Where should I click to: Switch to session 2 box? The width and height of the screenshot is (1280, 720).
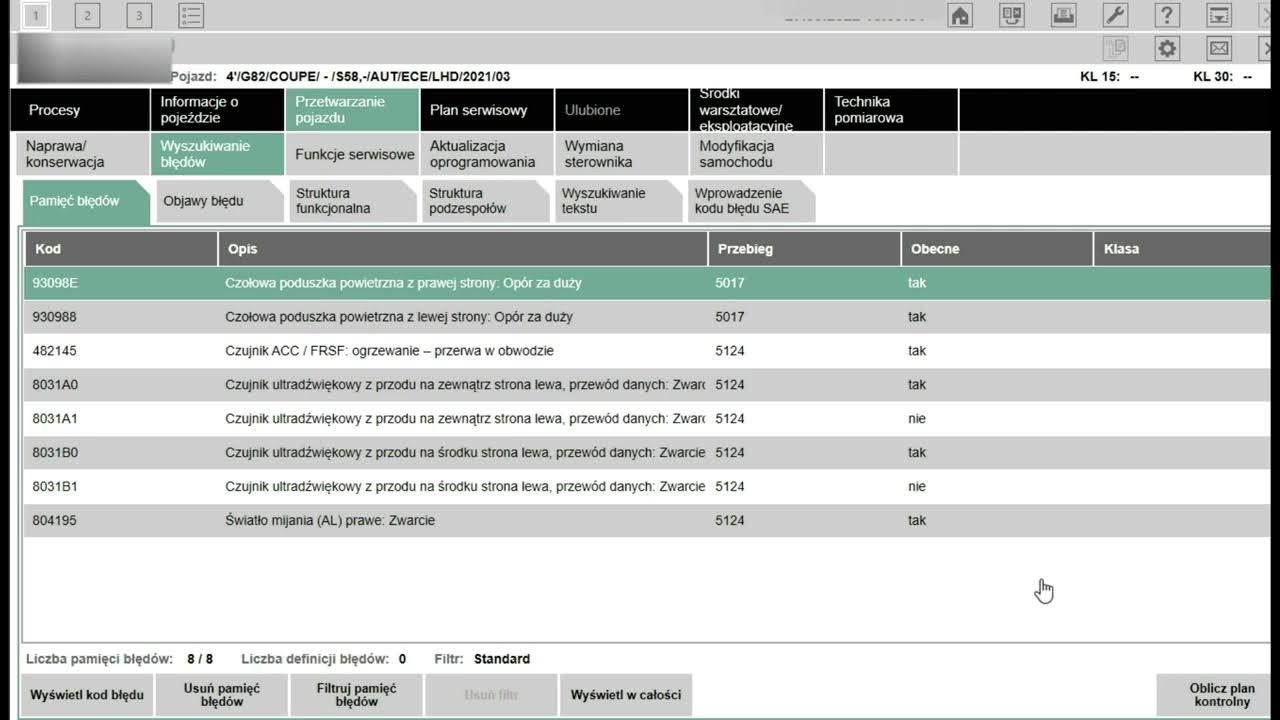coord(88,15)
